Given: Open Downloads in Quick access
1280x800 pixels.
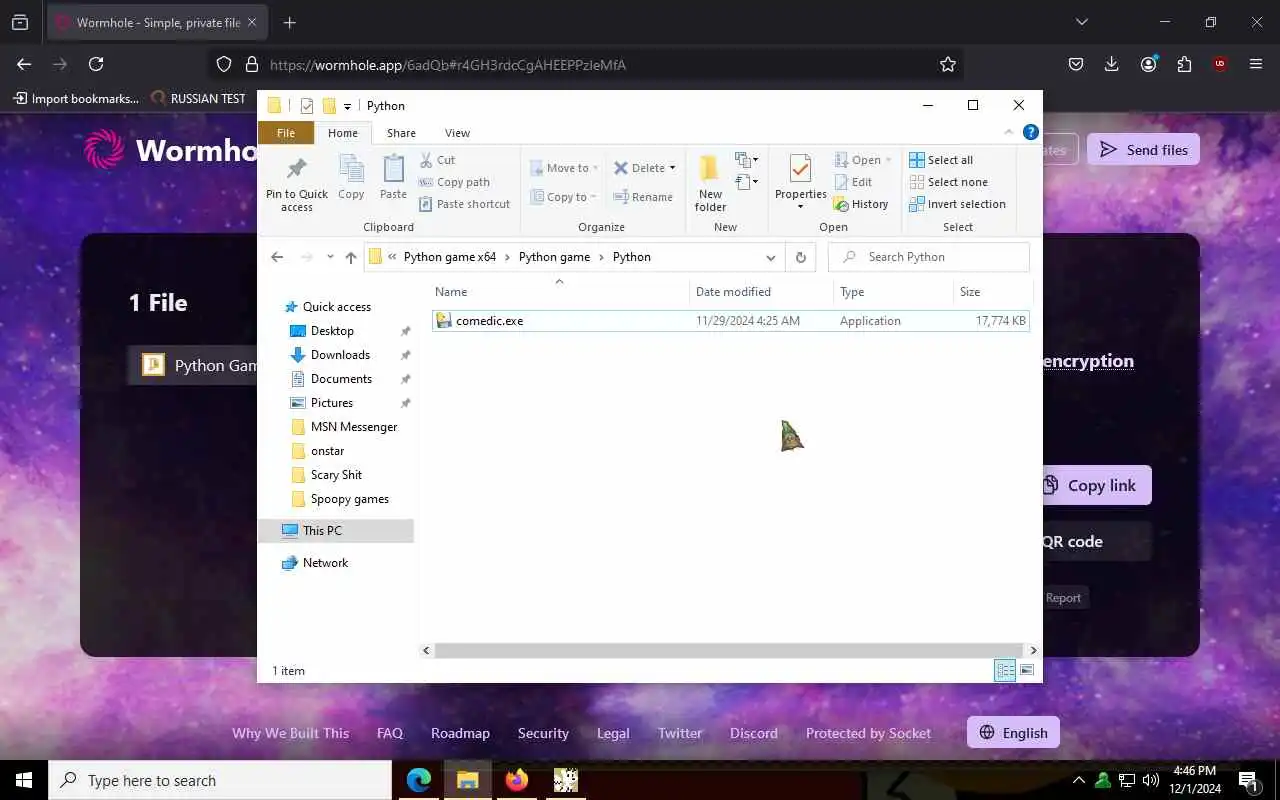Looking at the screenshot, I should [x=340, y=355].
